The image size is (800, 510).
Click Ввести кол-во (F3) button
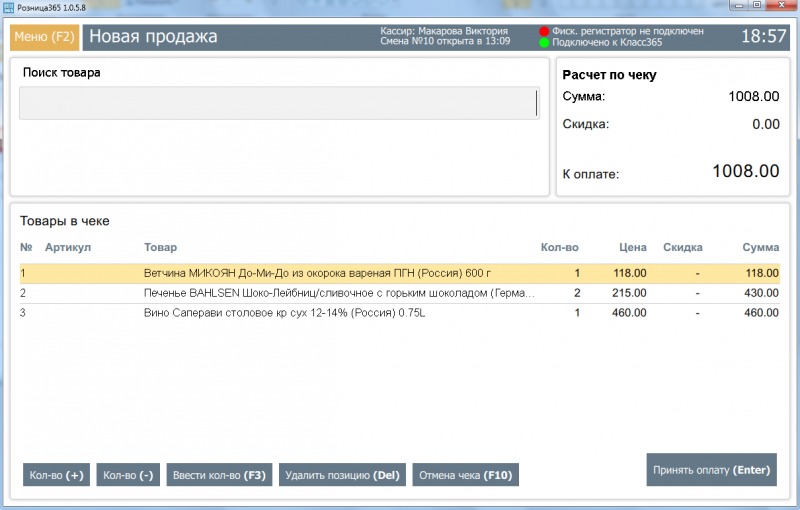pyautogui.click(x=219, y=475)
